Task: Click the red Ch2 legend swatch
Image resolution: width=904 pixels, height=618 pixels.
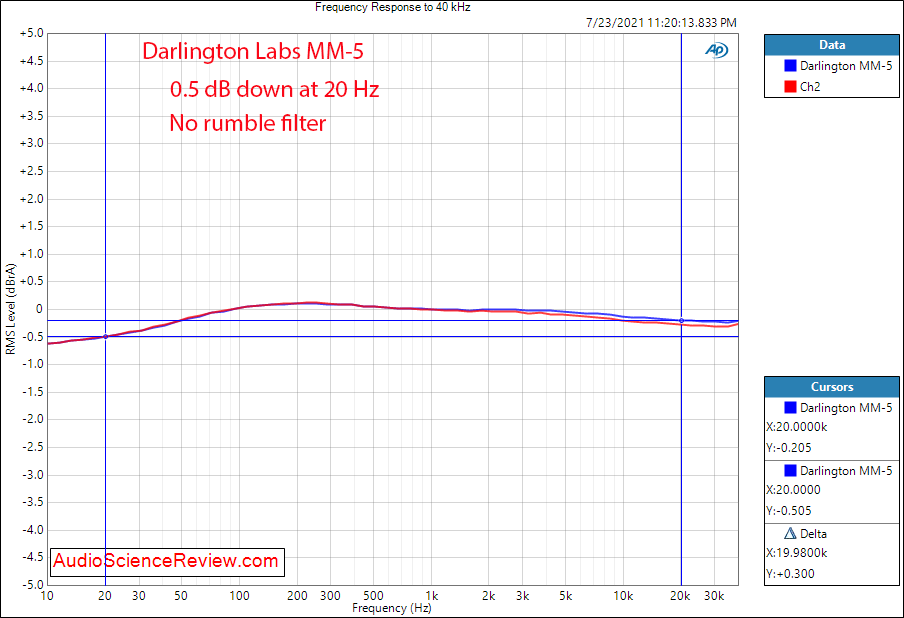Action: [790, 86]
